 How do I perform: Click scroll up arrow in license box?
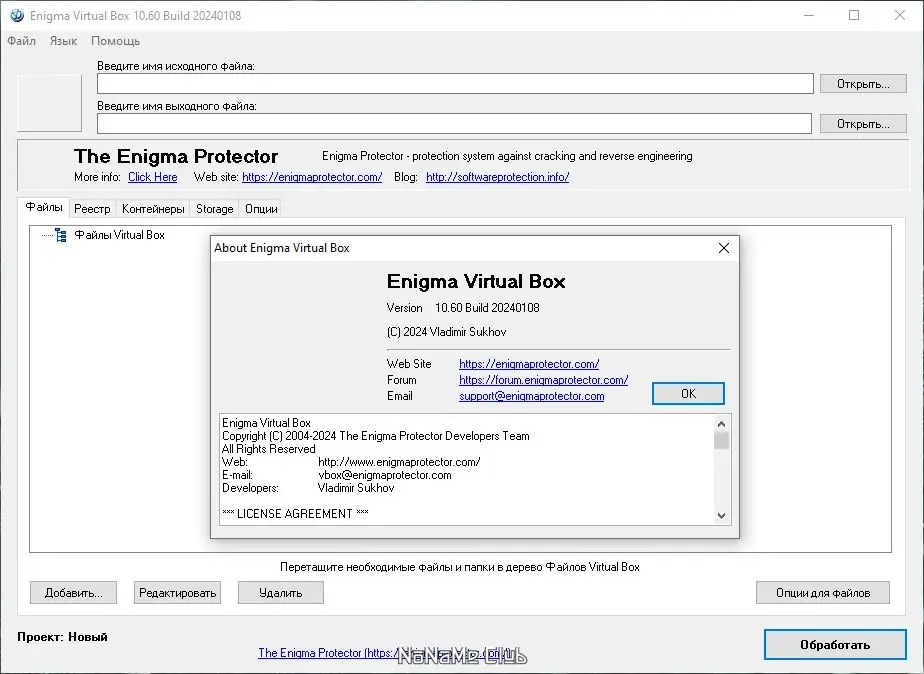click(x=721, y=424)
